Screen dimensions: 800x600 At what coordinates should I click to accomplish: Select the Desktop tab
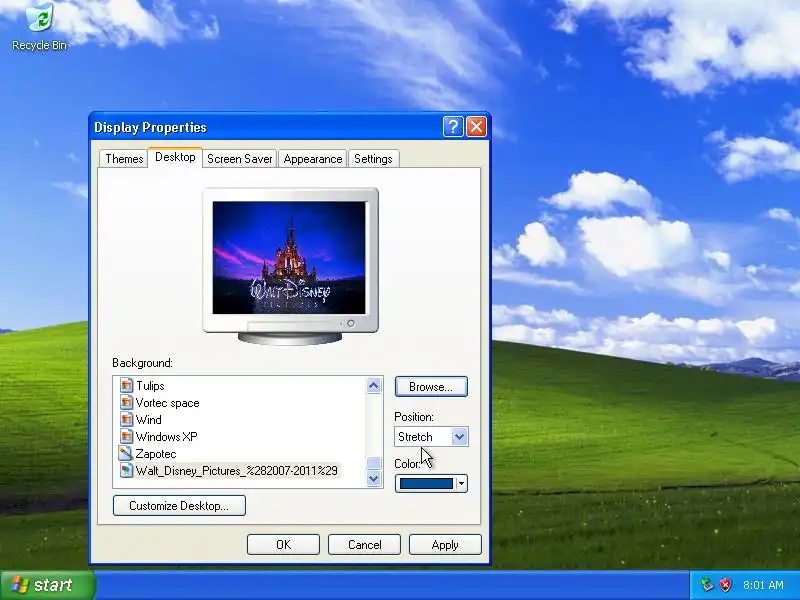tap(175, 157)
